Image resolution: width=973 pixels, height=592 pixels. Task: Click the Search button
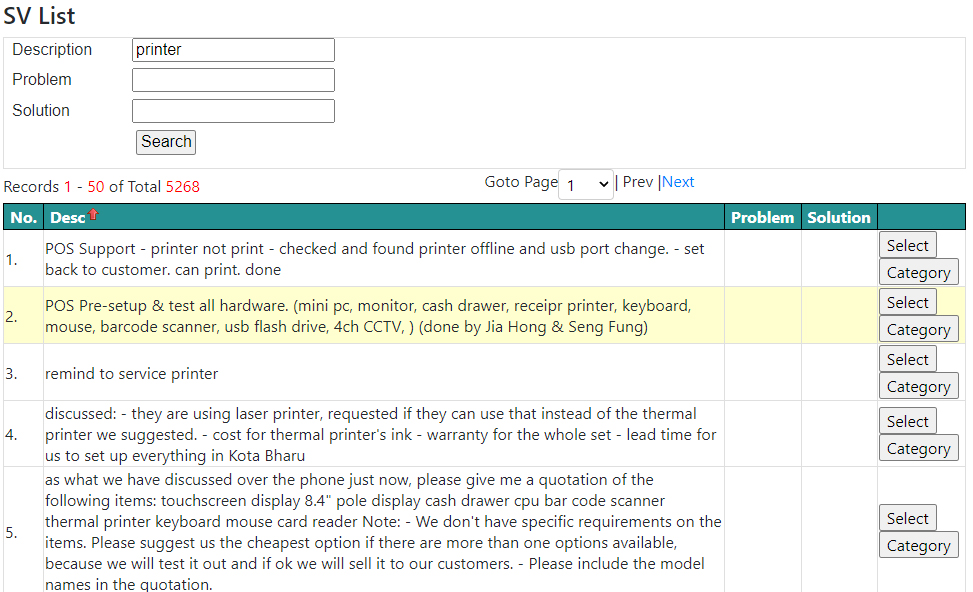click(x=166, y=142)
